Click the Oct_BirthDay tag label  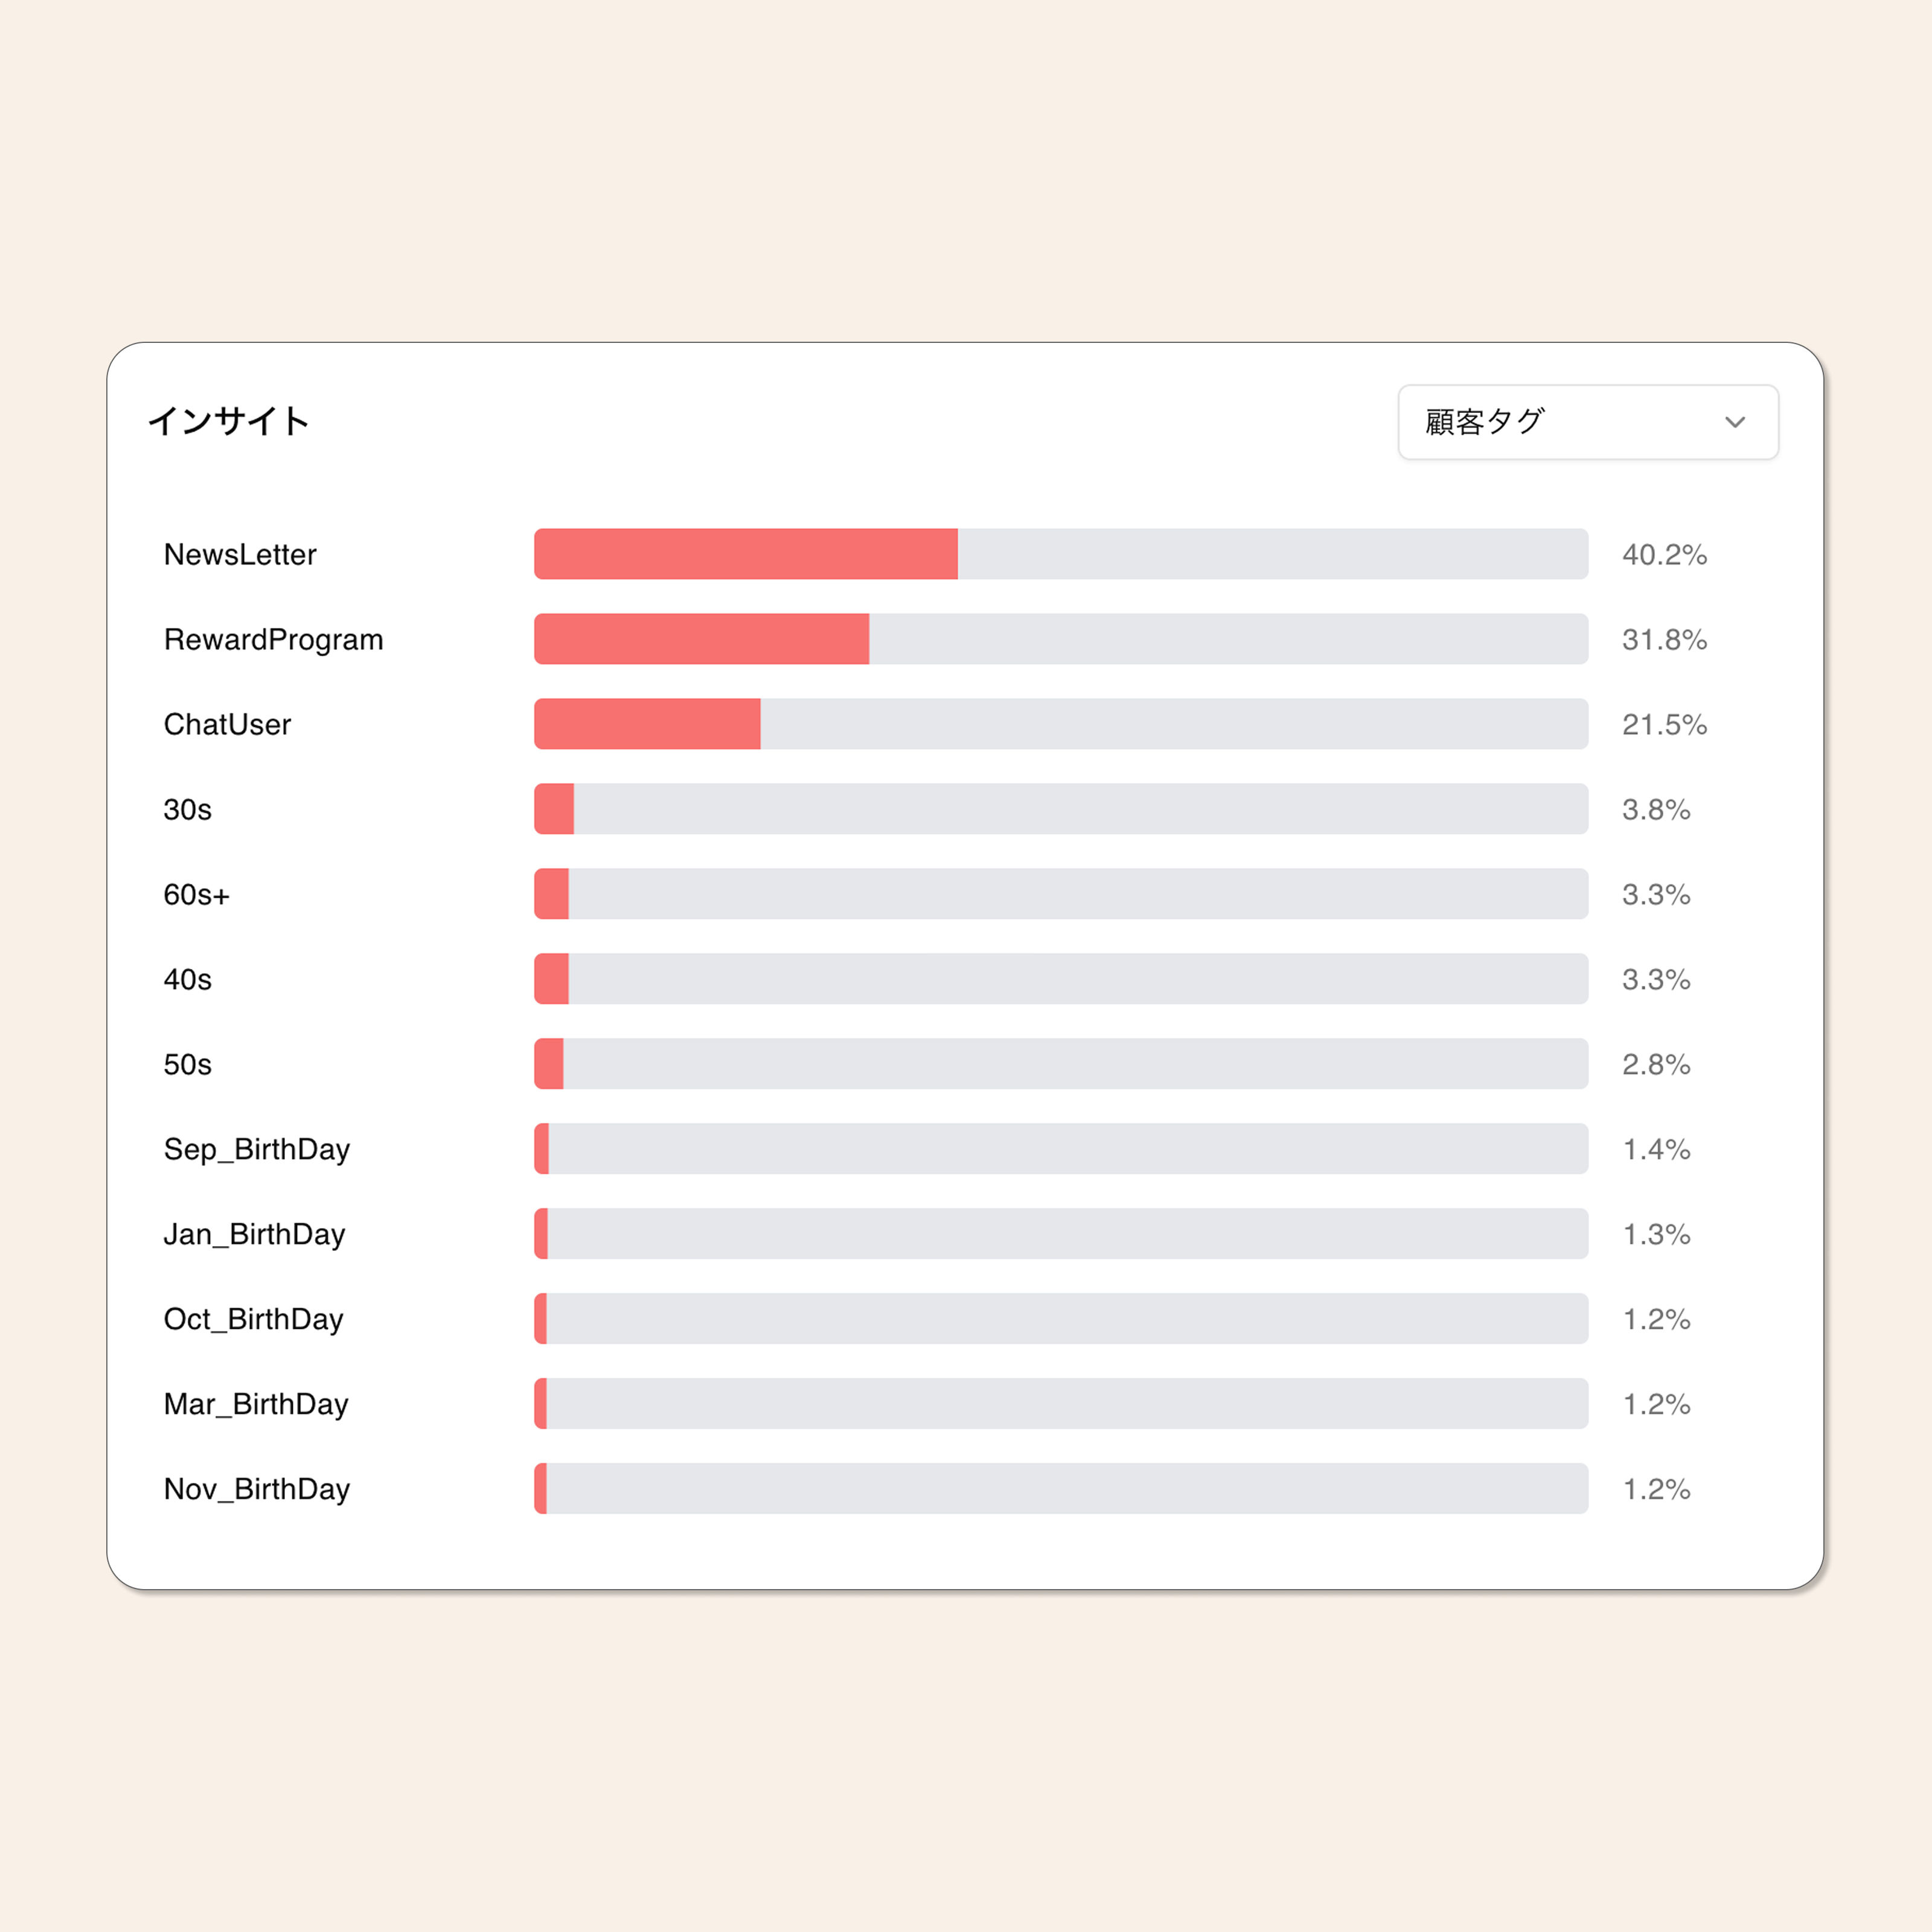(253, 1319)
